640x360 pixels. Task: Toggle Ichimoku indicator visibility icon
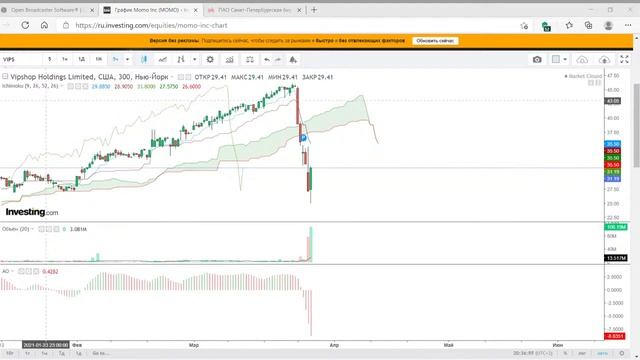(71, 86)
